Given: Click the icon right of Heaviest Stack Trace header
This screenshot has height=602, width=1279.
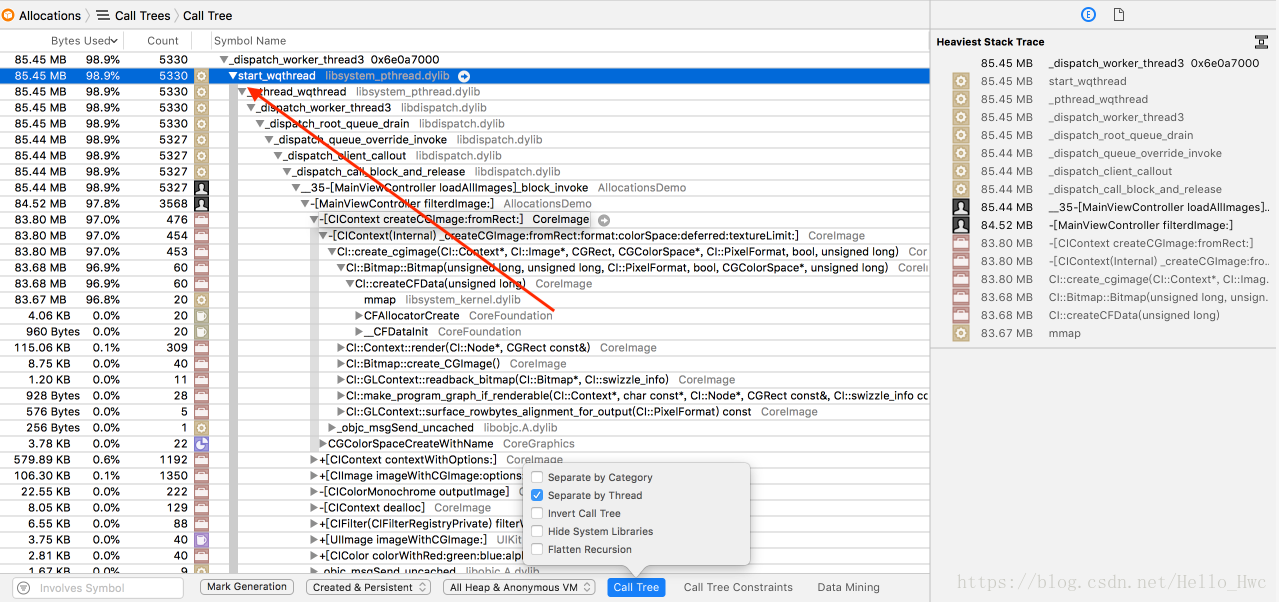Looking at the screenshot, I should coord(1261,42).
